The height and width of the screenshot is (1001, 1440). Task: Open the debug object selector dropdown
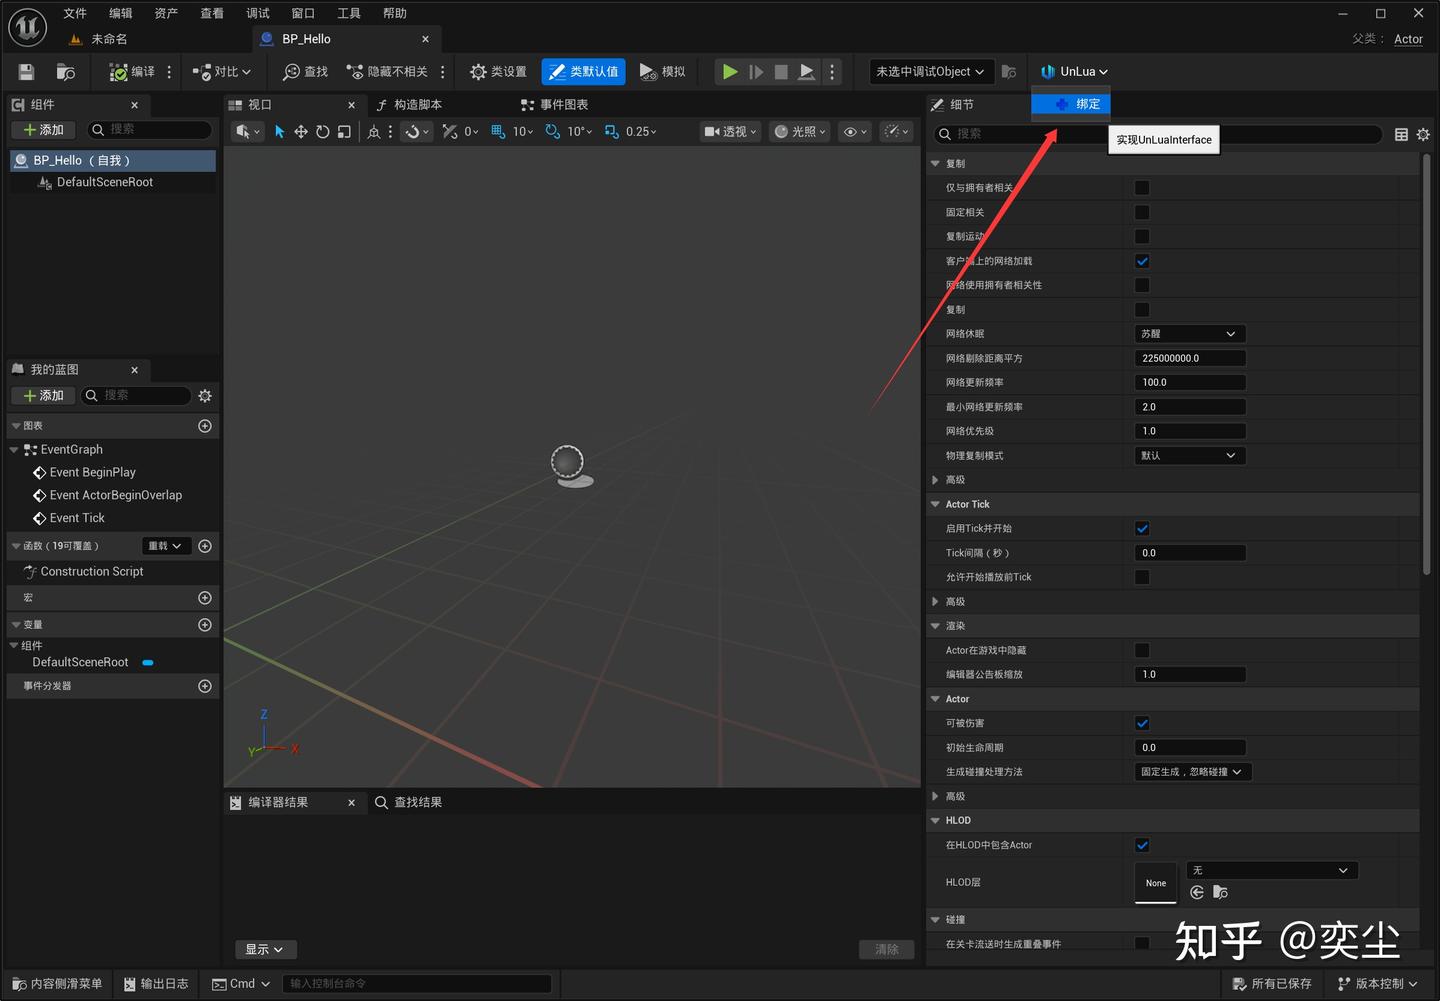click(931, 72)
